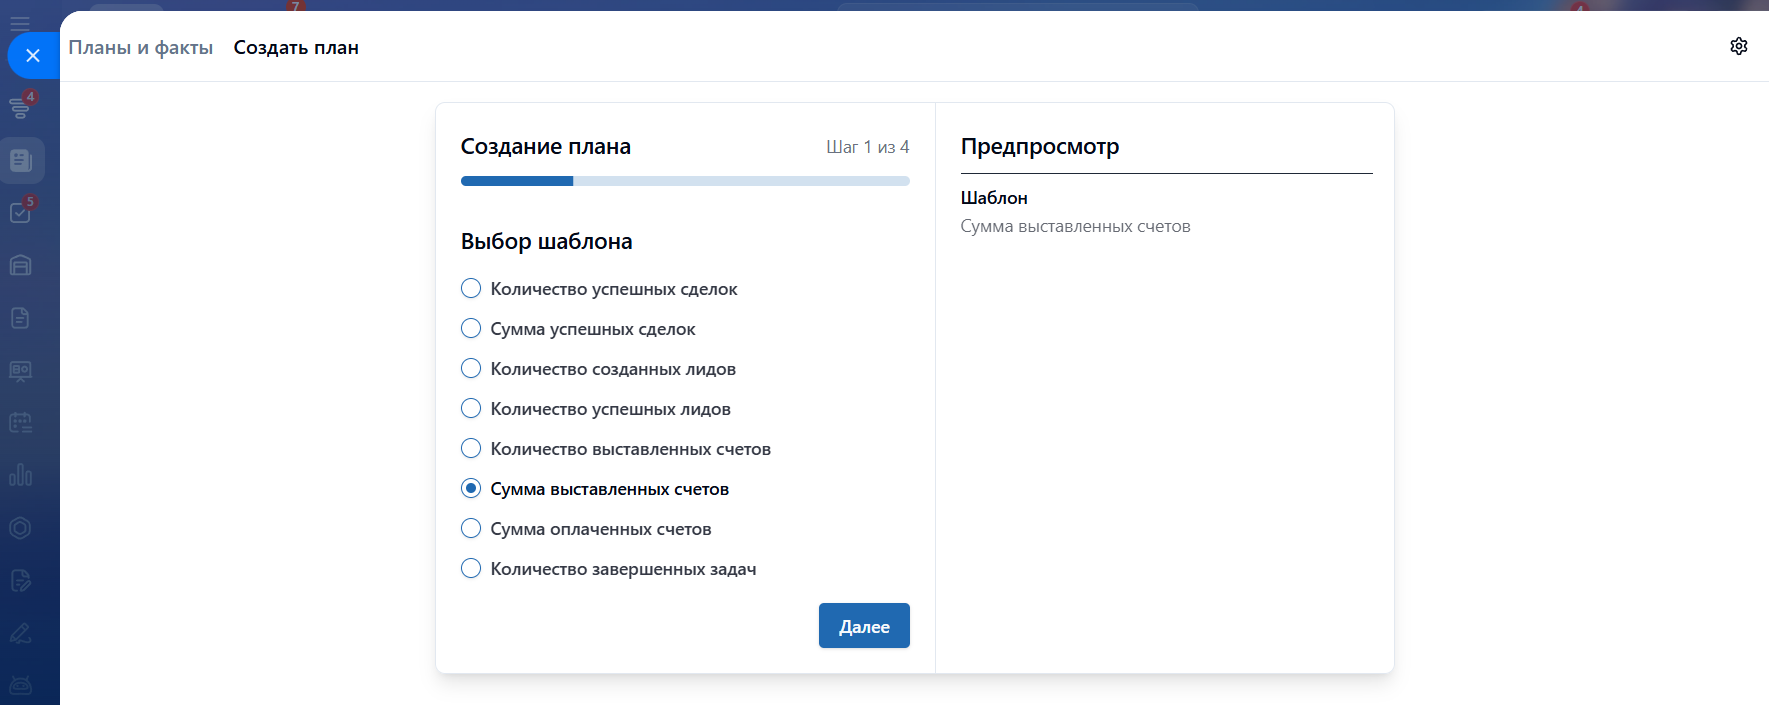
Task: Open the calendar icon in sidebar
Action: point(20,422)
